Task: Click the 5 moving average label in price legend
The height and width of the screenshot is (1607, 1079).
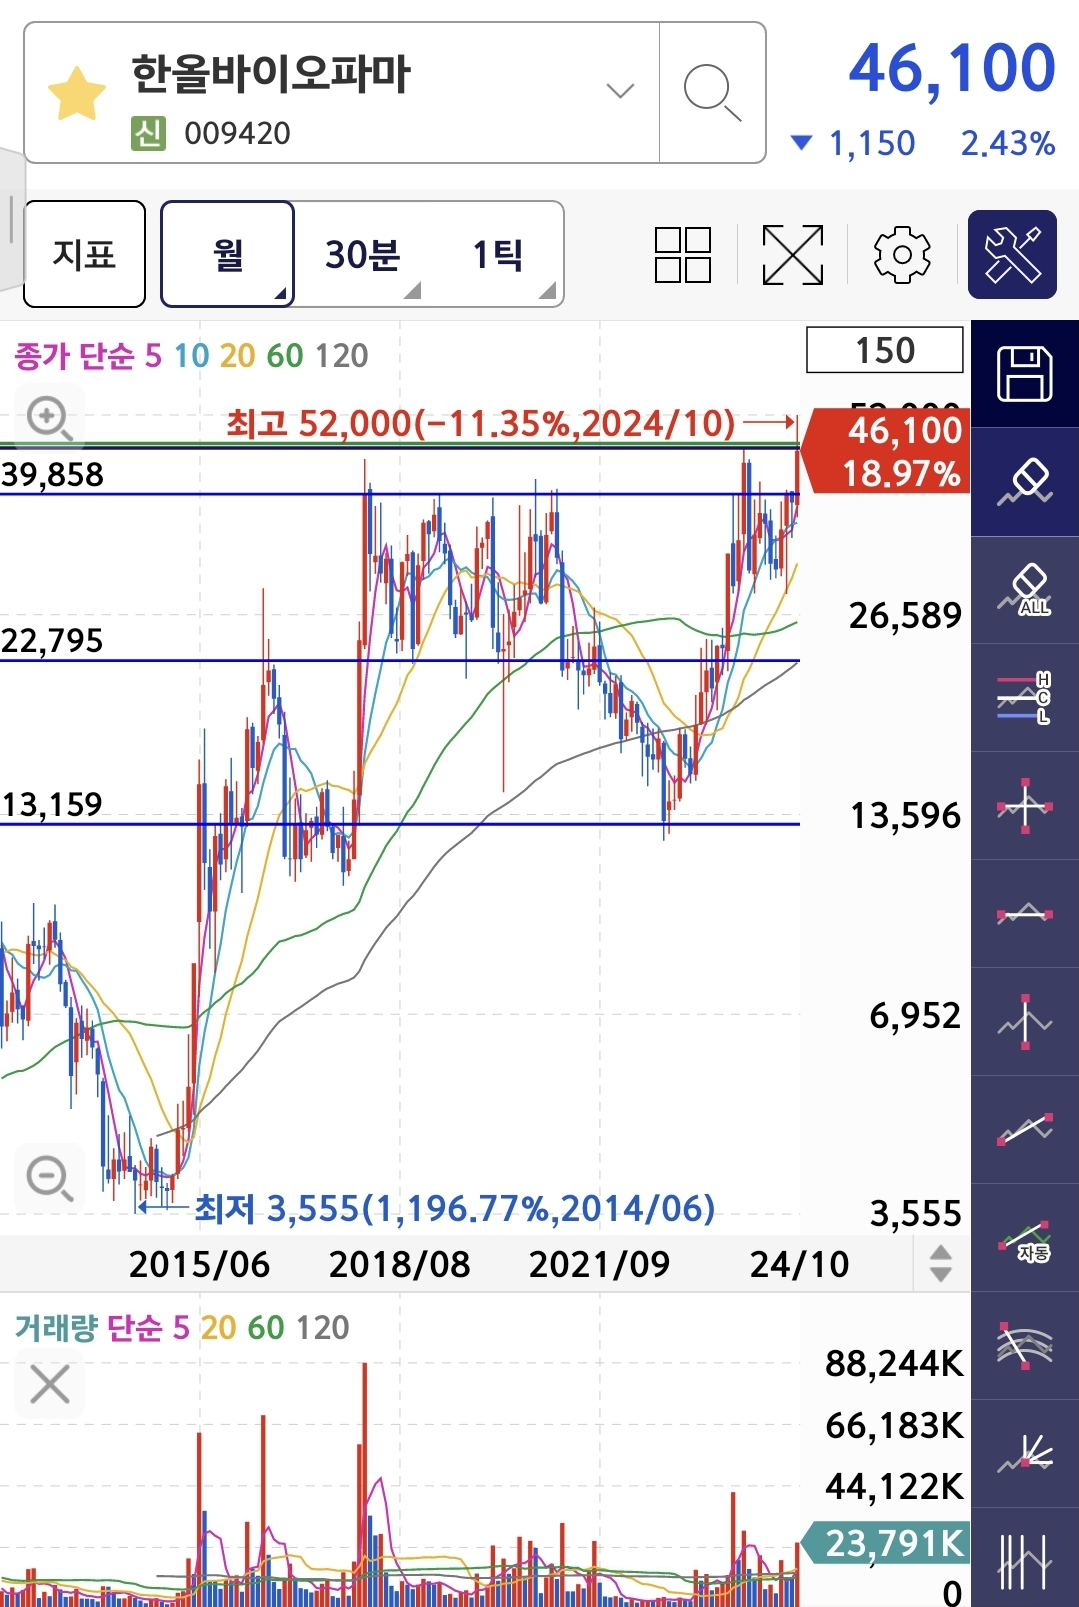Action: 153,355
